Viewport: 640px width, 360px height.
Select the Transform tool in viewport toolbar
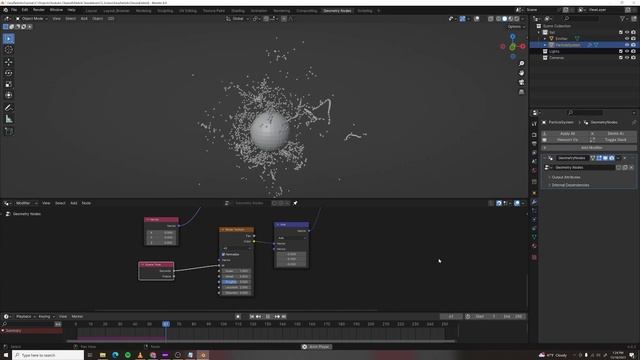pos(9,95)
